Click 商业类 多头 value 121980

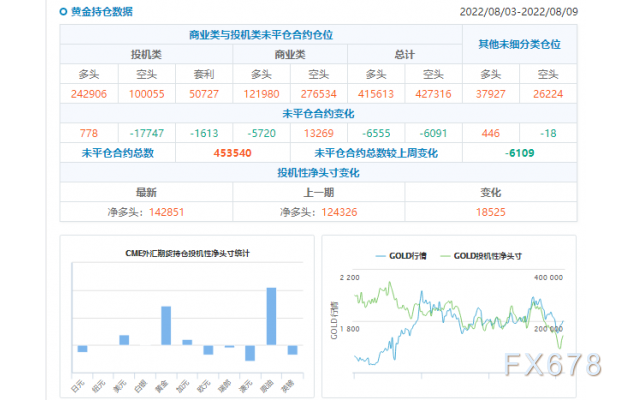coord(261,94)
